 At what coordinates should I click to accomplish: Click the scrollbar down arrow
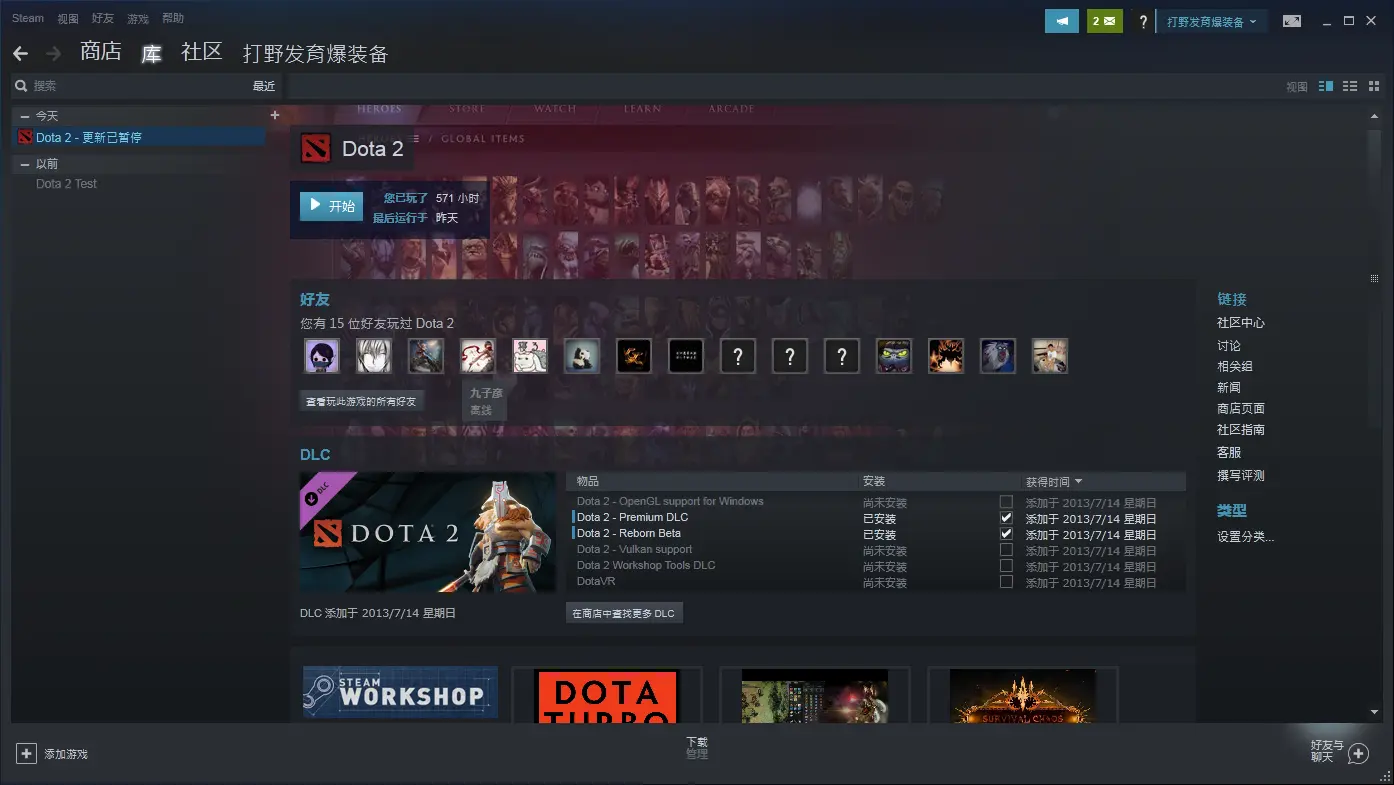pos(1374,712)
